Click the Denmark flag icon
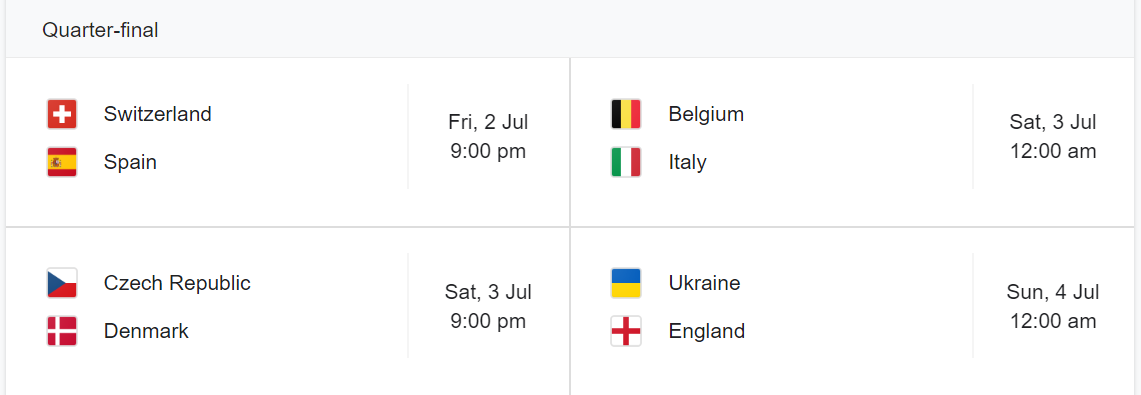Viewport: 1141px width, 395px height. coord(62,331)
